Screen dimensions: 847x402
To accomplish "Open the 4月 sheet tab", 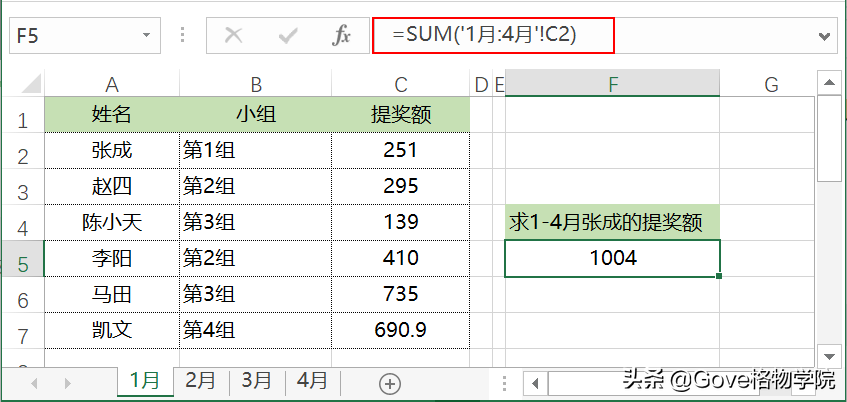I will coord(313,380).
